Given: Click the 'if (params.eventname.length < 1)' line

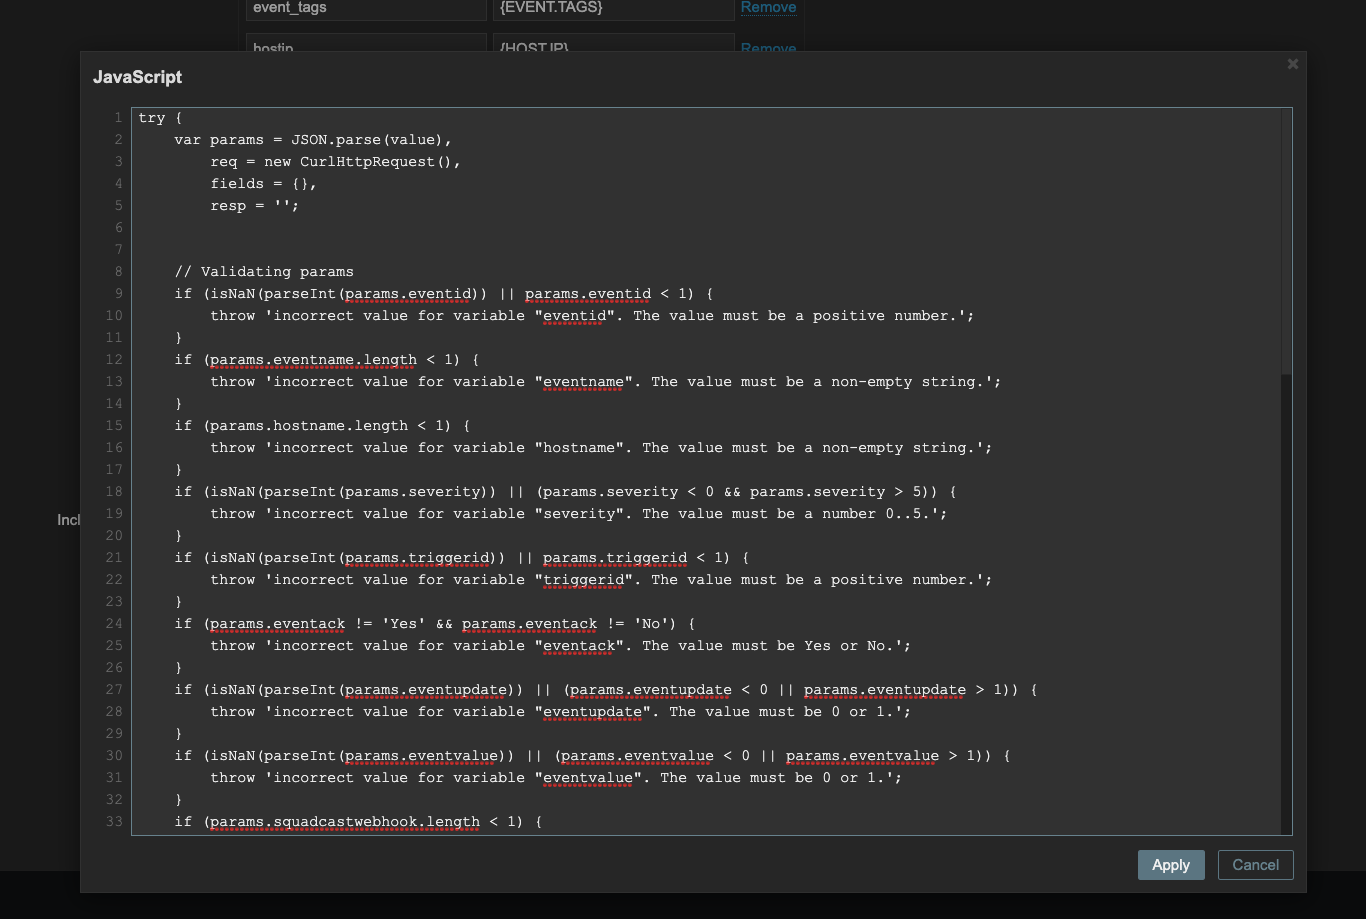Looking at the screenshot, I should point(327,360).
